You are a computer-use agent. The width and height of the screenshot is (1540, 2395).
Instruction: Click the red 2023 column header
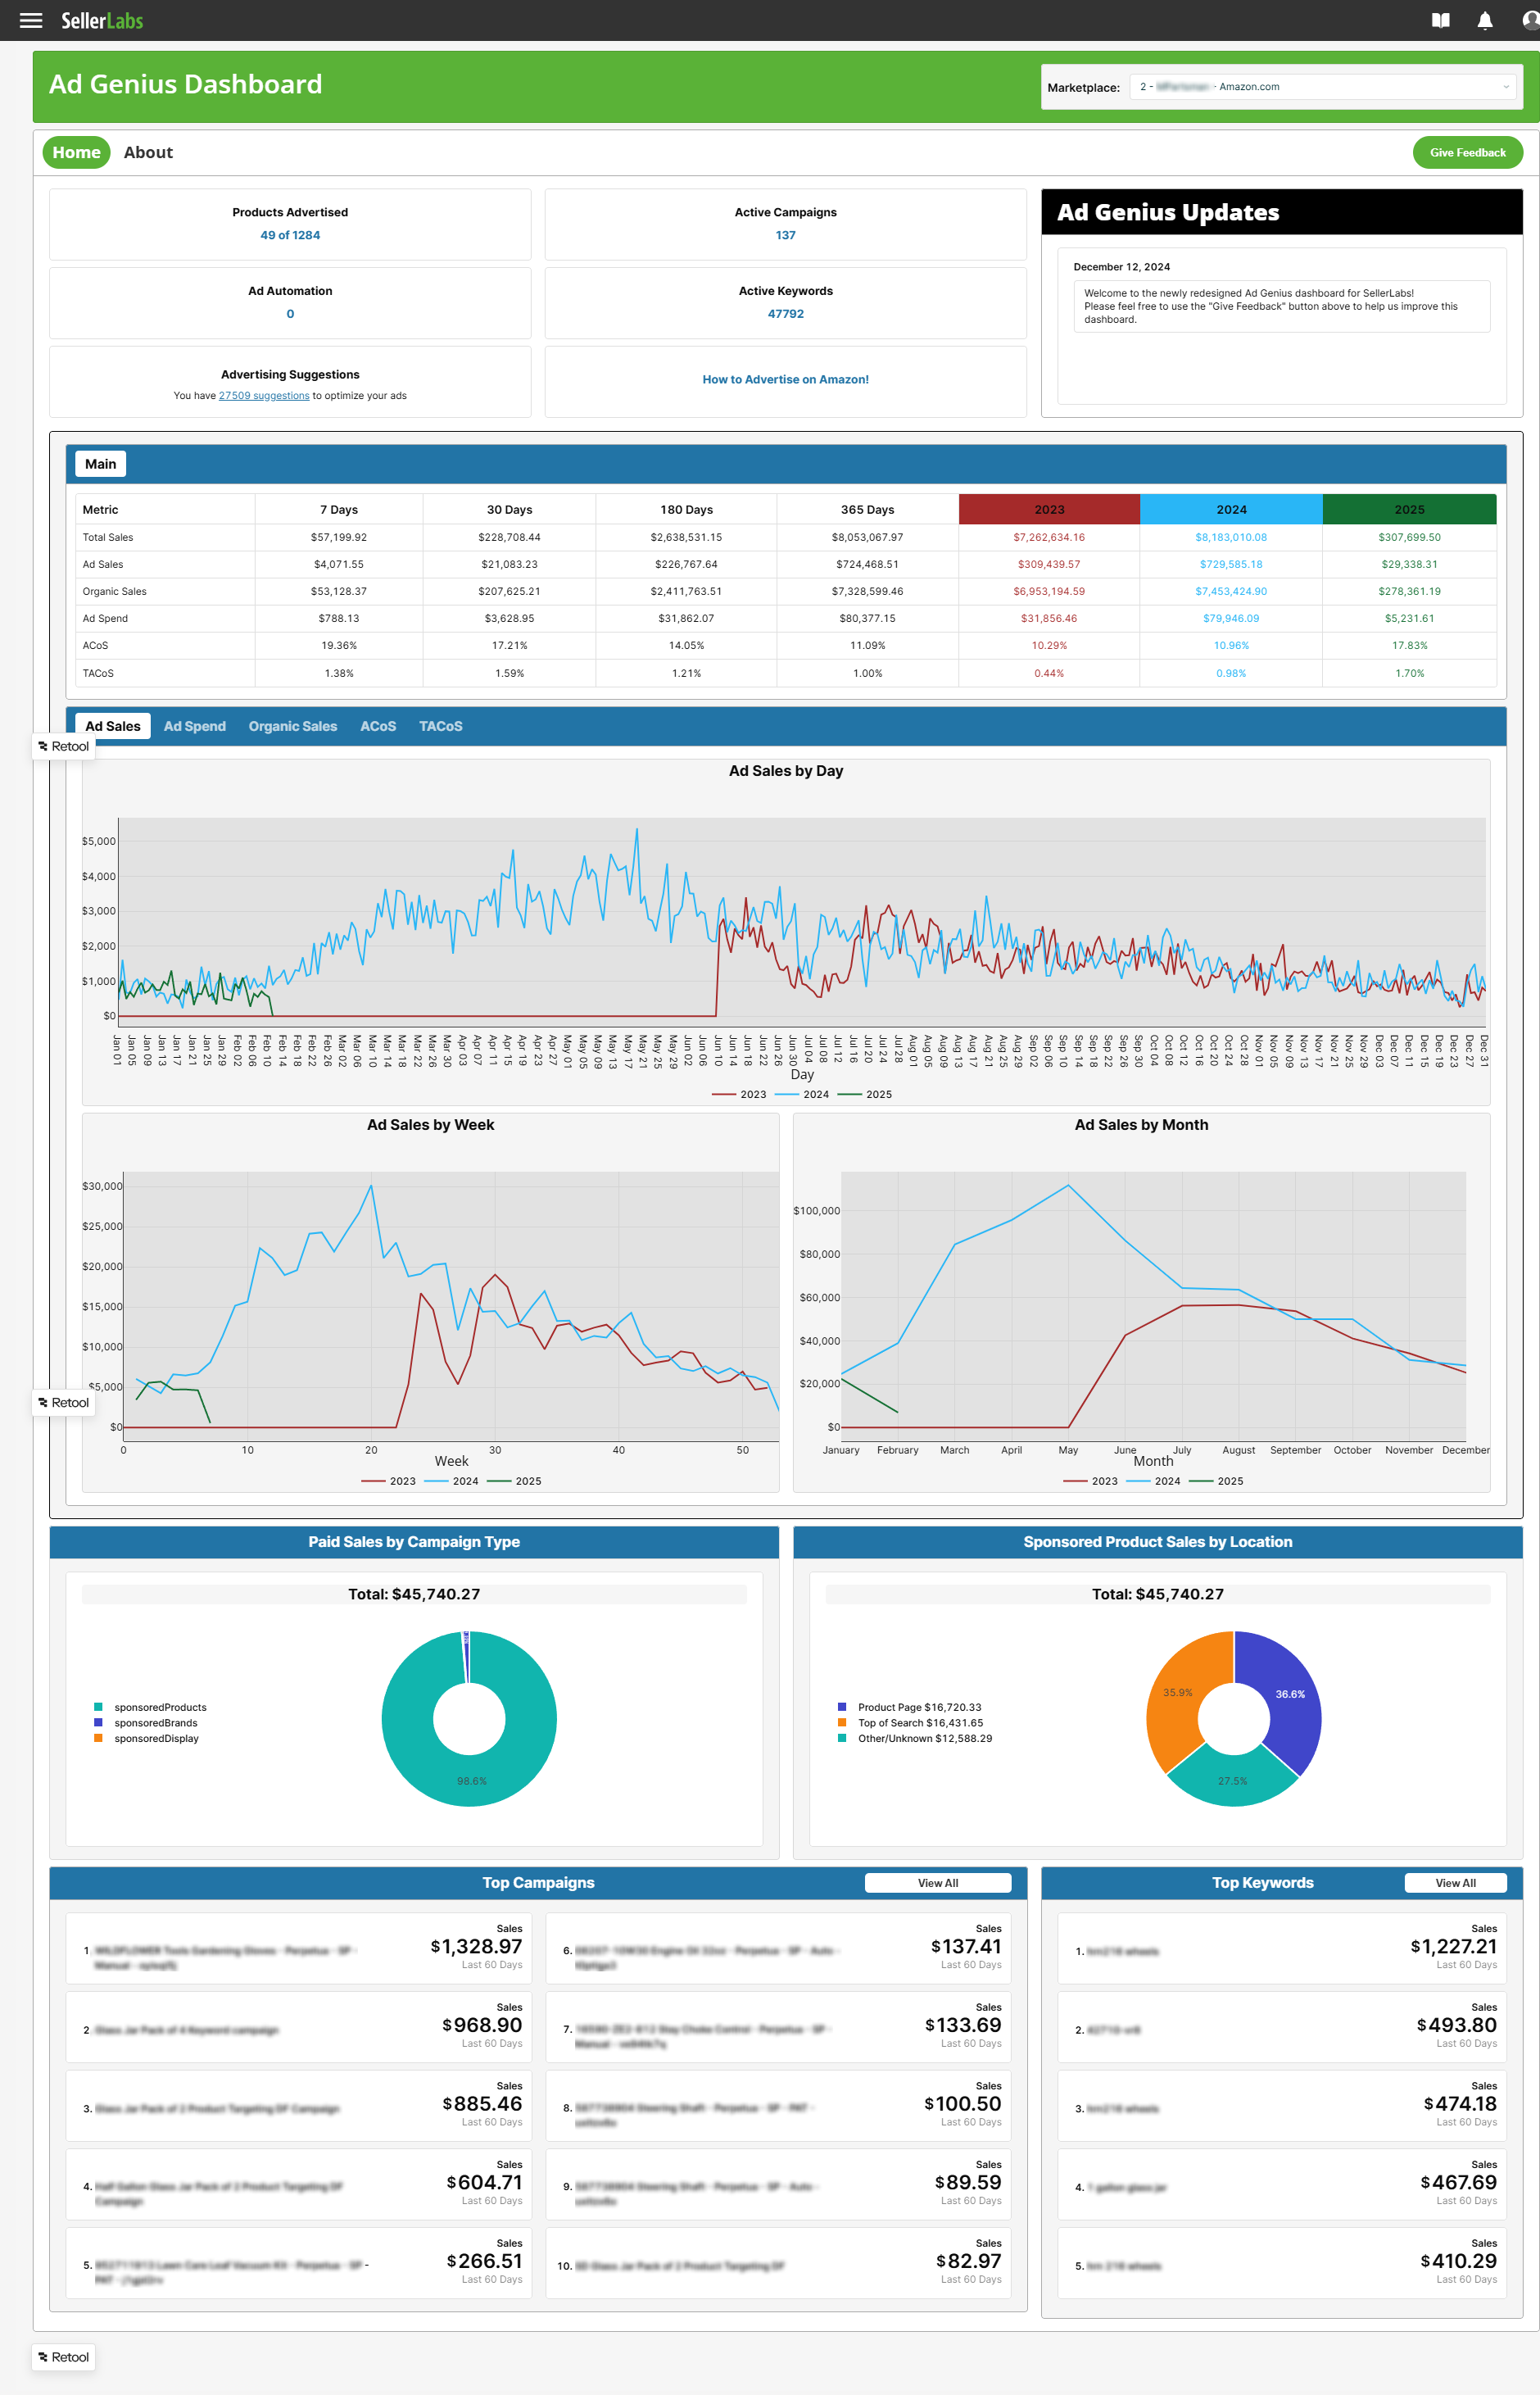[1049, 509]
